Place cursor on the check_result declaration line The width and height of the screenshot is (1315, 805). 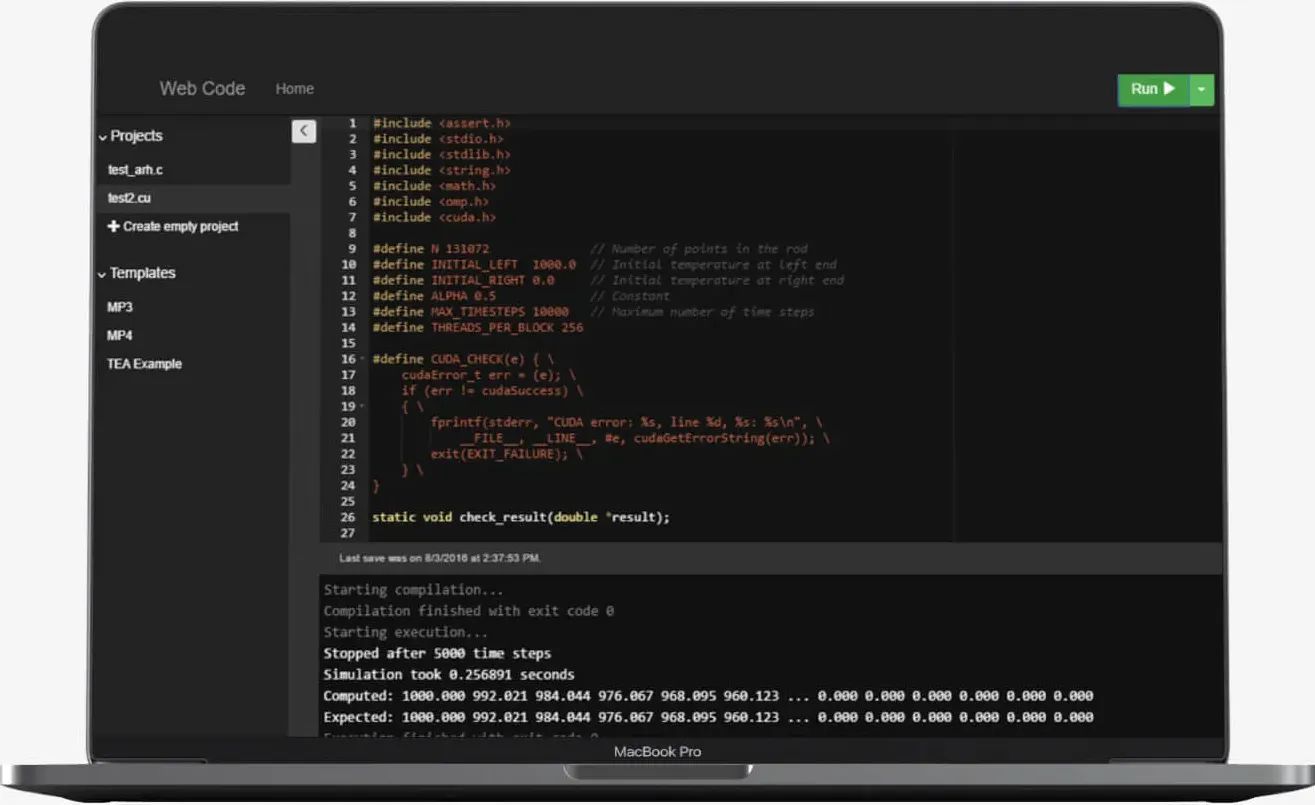tap(520, 517)
